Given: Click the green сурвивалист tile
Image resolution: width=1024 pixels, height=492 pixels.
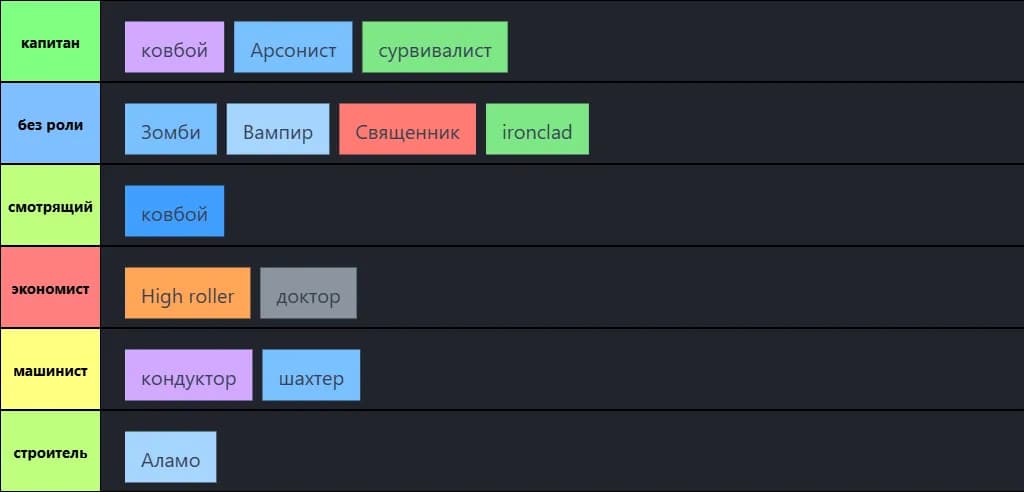Looking at the screenshot, I should [435, 47].
